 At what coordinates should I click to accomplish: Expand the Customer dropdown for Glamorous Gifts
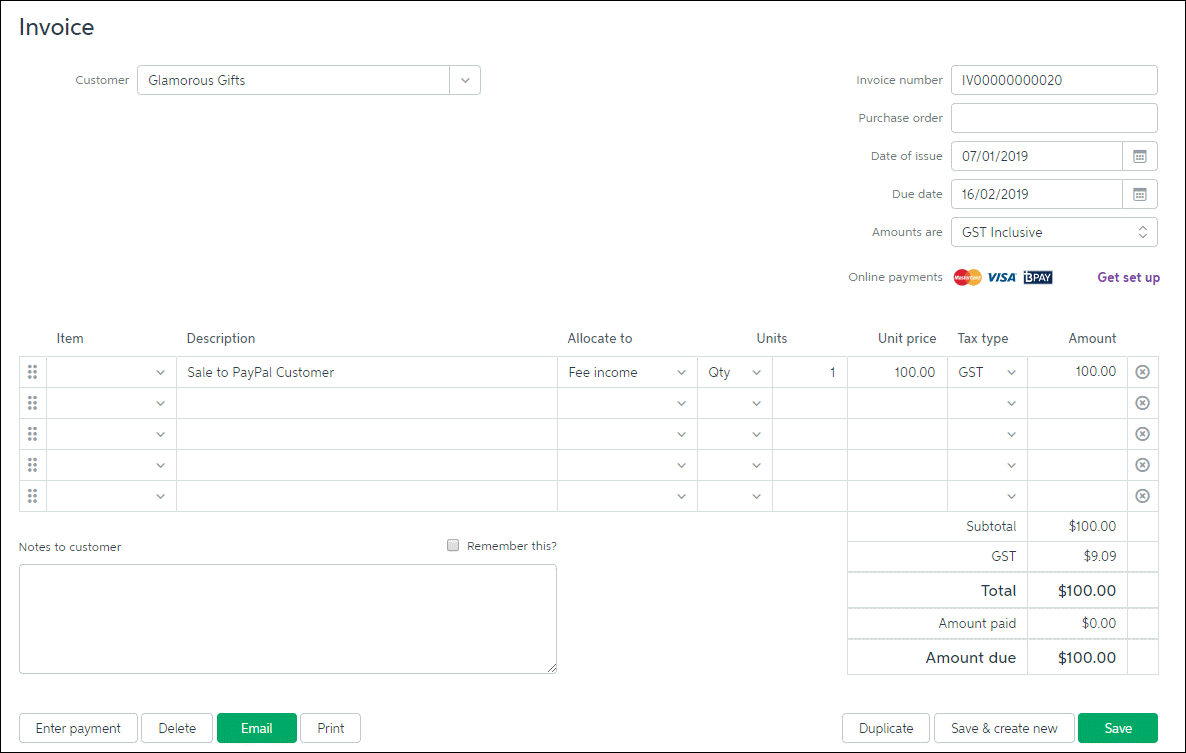[x=464, y=80]
